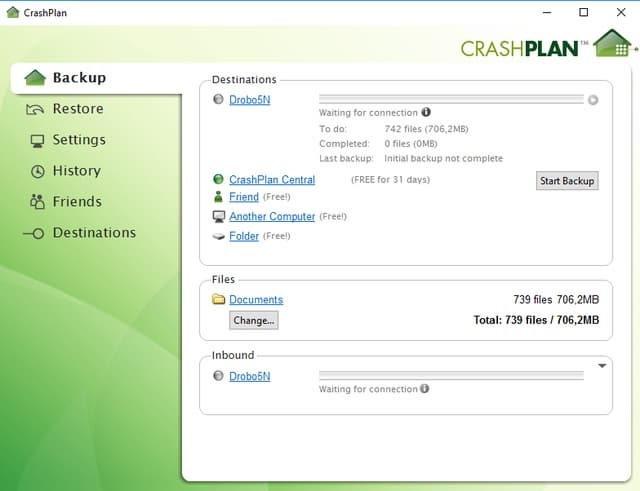
Task: Click the CrashPlan title bar app icon
Action: coord(13,12)
